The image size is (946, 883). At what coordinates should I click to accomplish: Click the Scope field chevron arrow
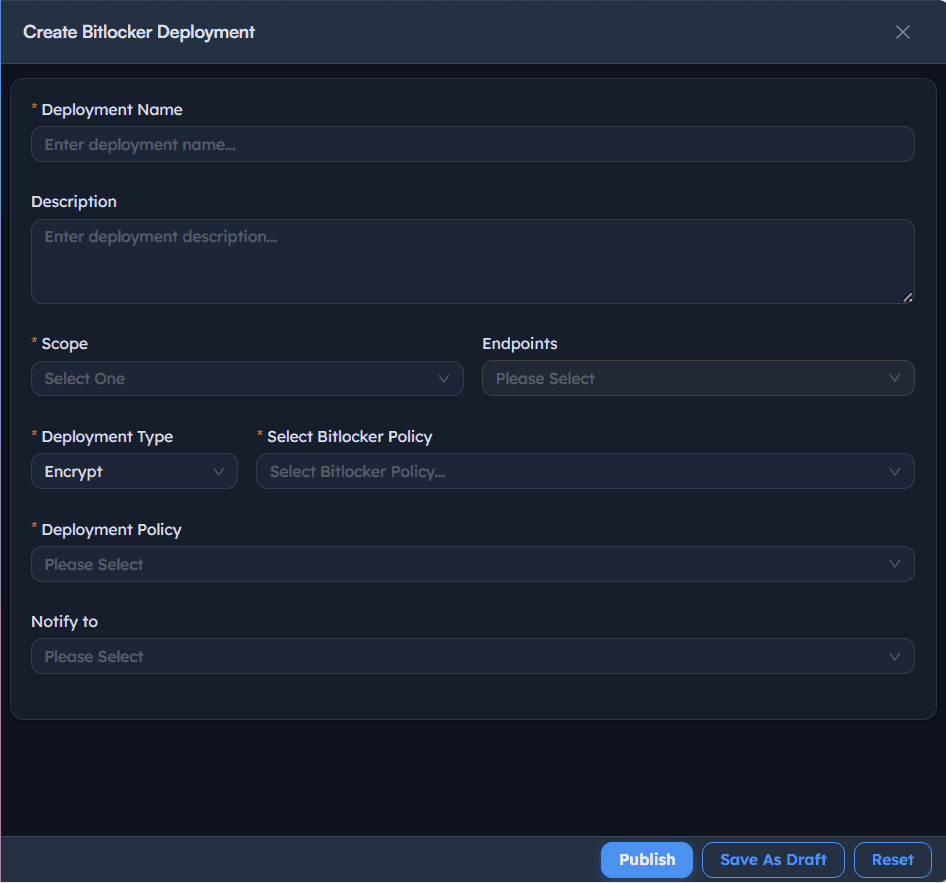[443, 379]
